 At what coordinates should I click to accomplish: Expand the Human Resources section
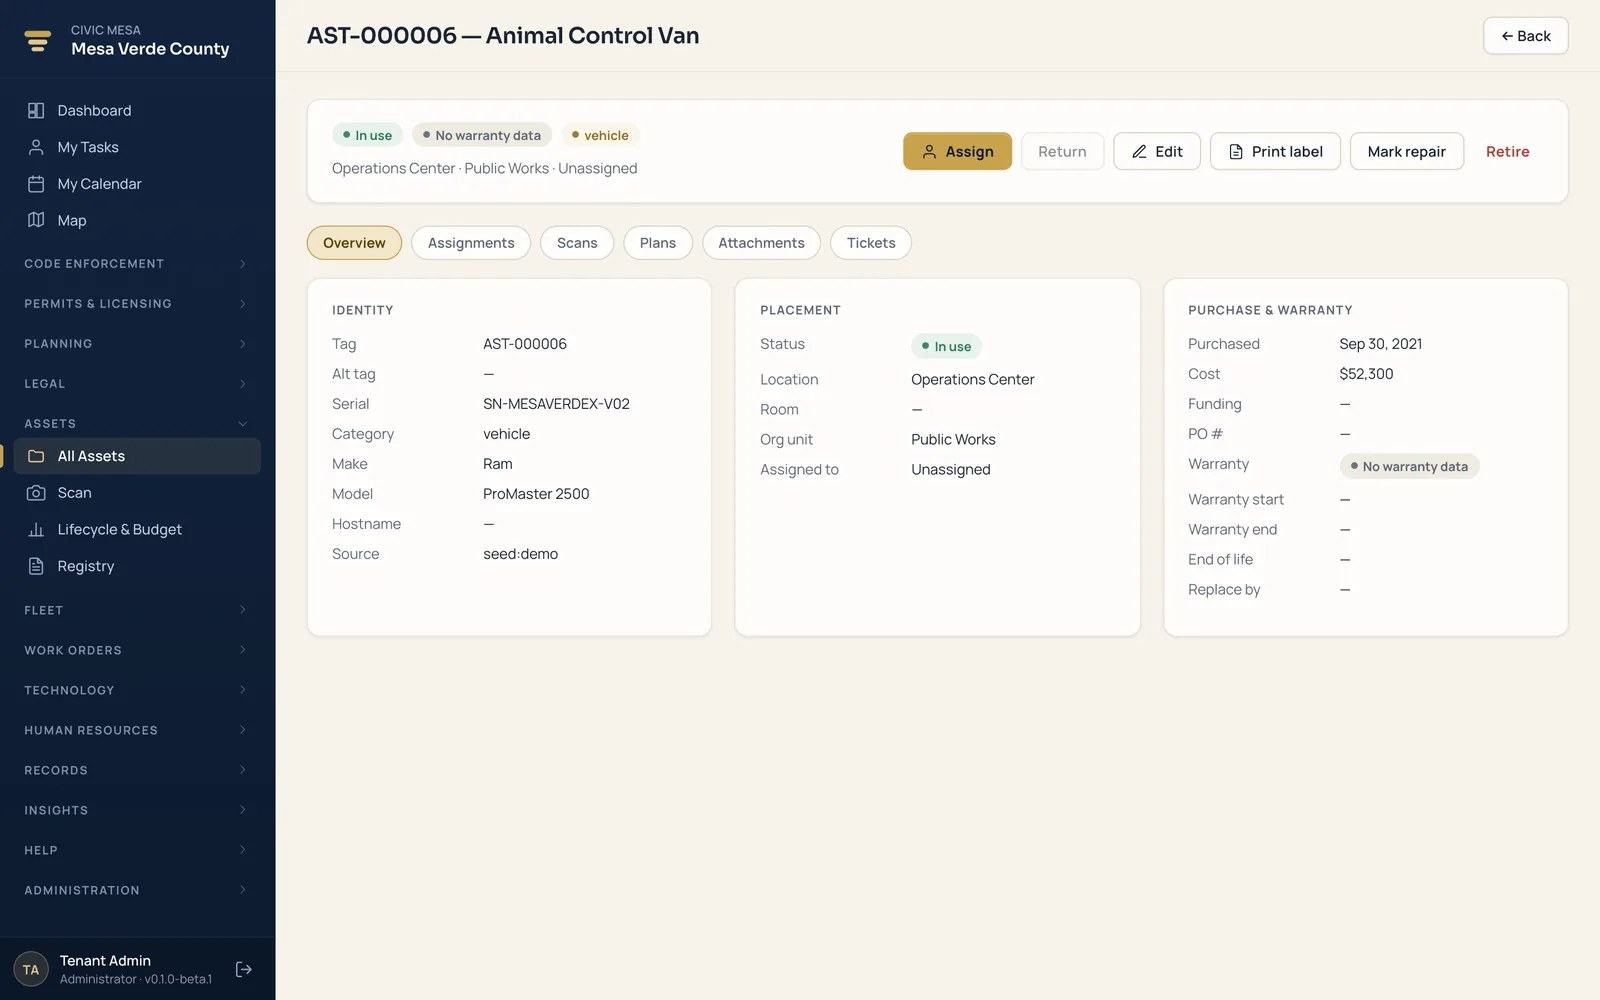click(x=137, y=730)
